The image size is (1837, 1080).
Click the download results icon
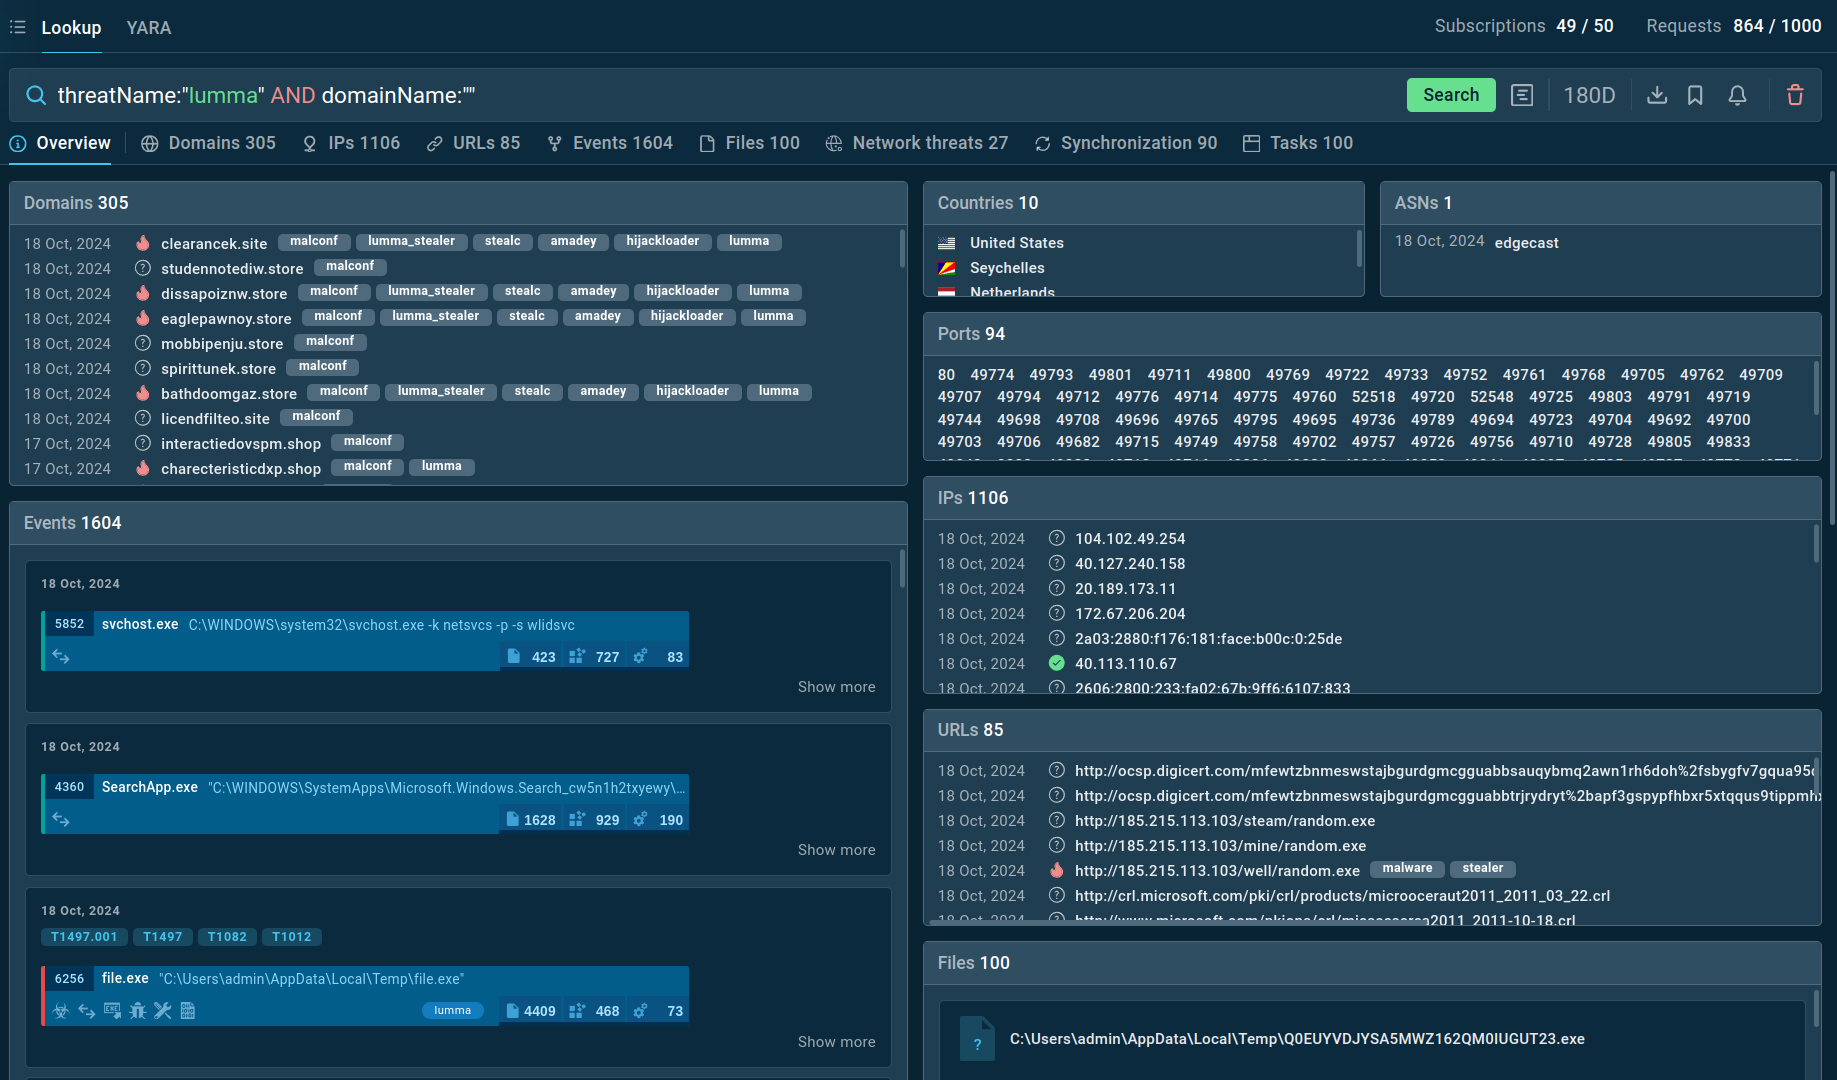click(1657, 95)
